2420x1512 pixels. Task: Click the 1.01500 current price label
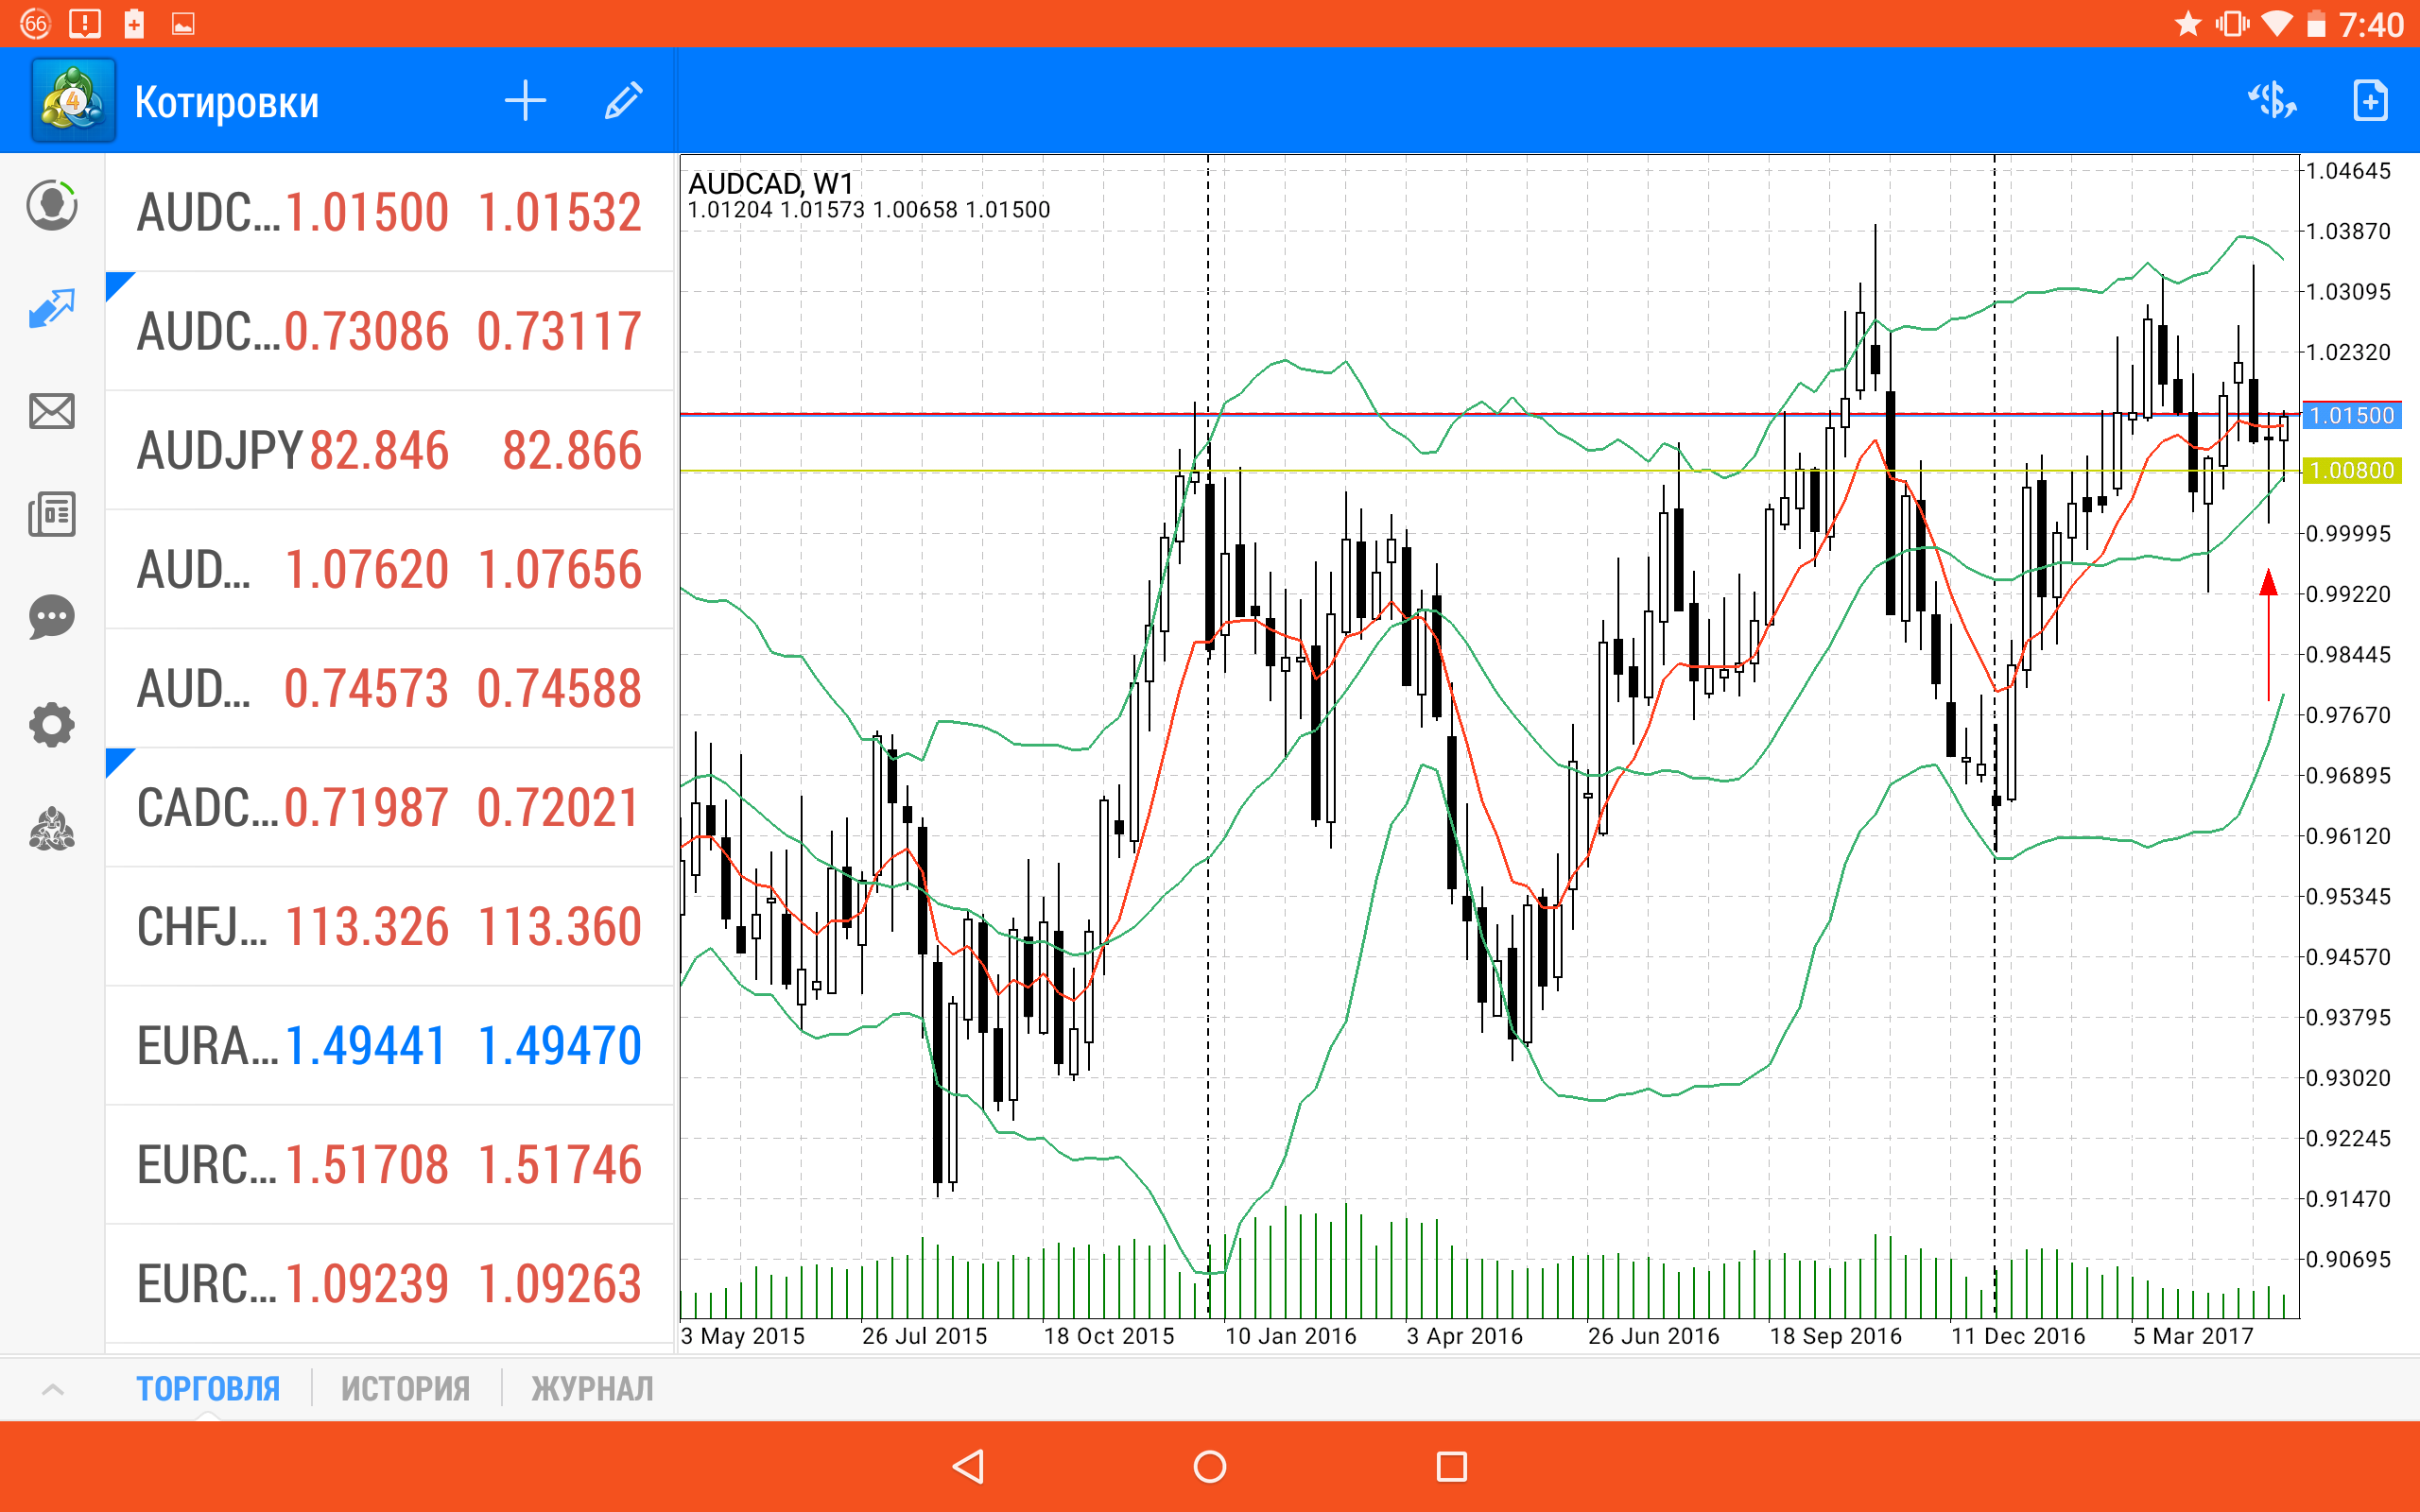pos(2352,415)
